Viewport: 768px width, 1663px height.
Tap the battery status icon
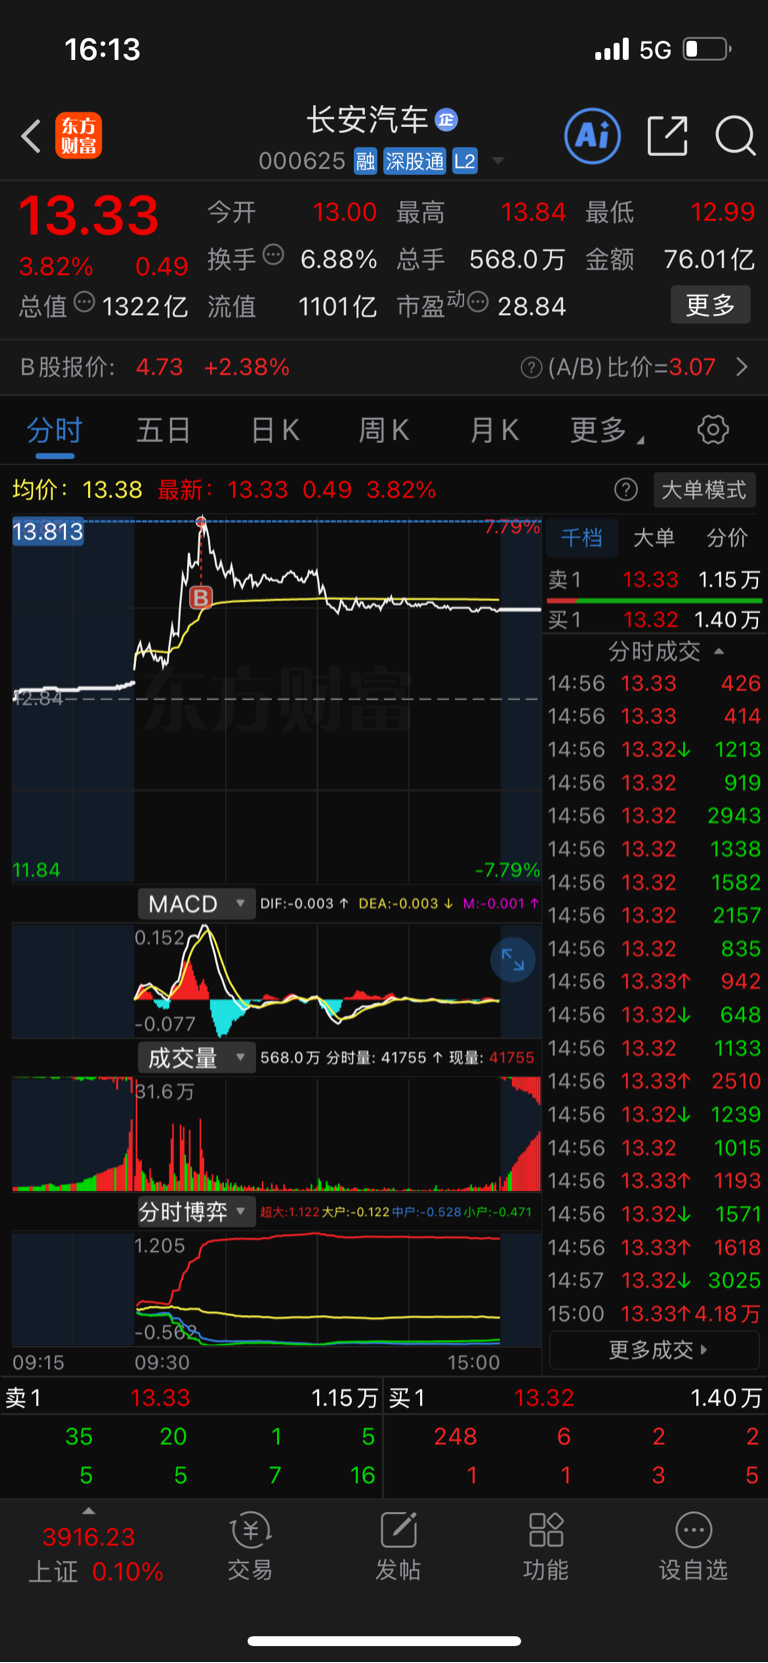coord(707,49)
